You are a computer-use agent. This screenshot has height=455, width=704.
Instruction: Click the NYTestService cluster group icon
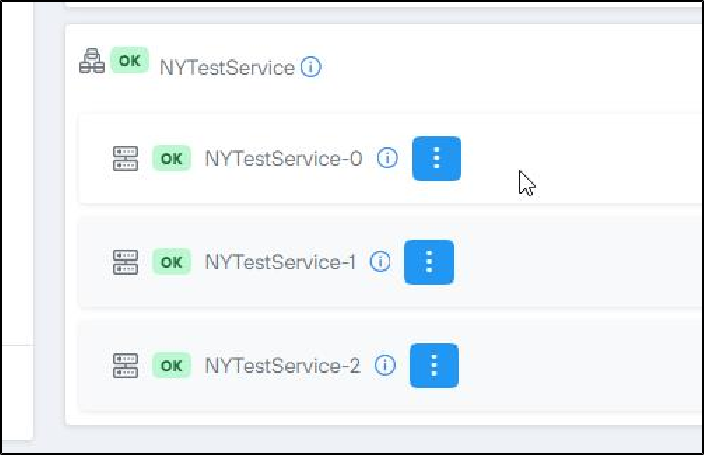point(92,63)
